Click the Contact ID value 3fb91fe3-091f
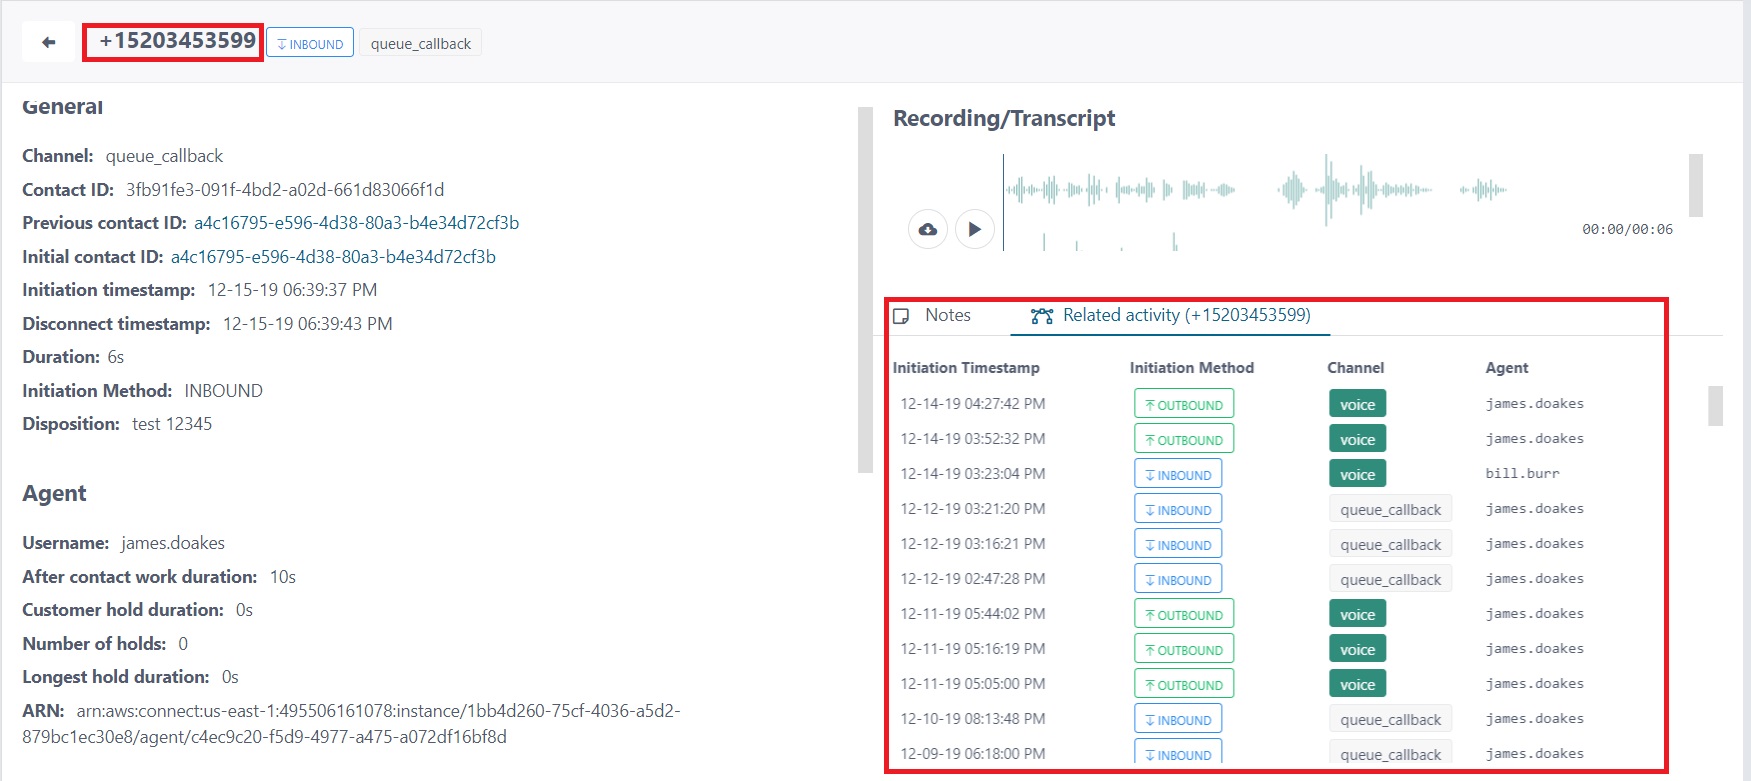1751x781 pixels. pyautogui.click(x=285, y=190)
